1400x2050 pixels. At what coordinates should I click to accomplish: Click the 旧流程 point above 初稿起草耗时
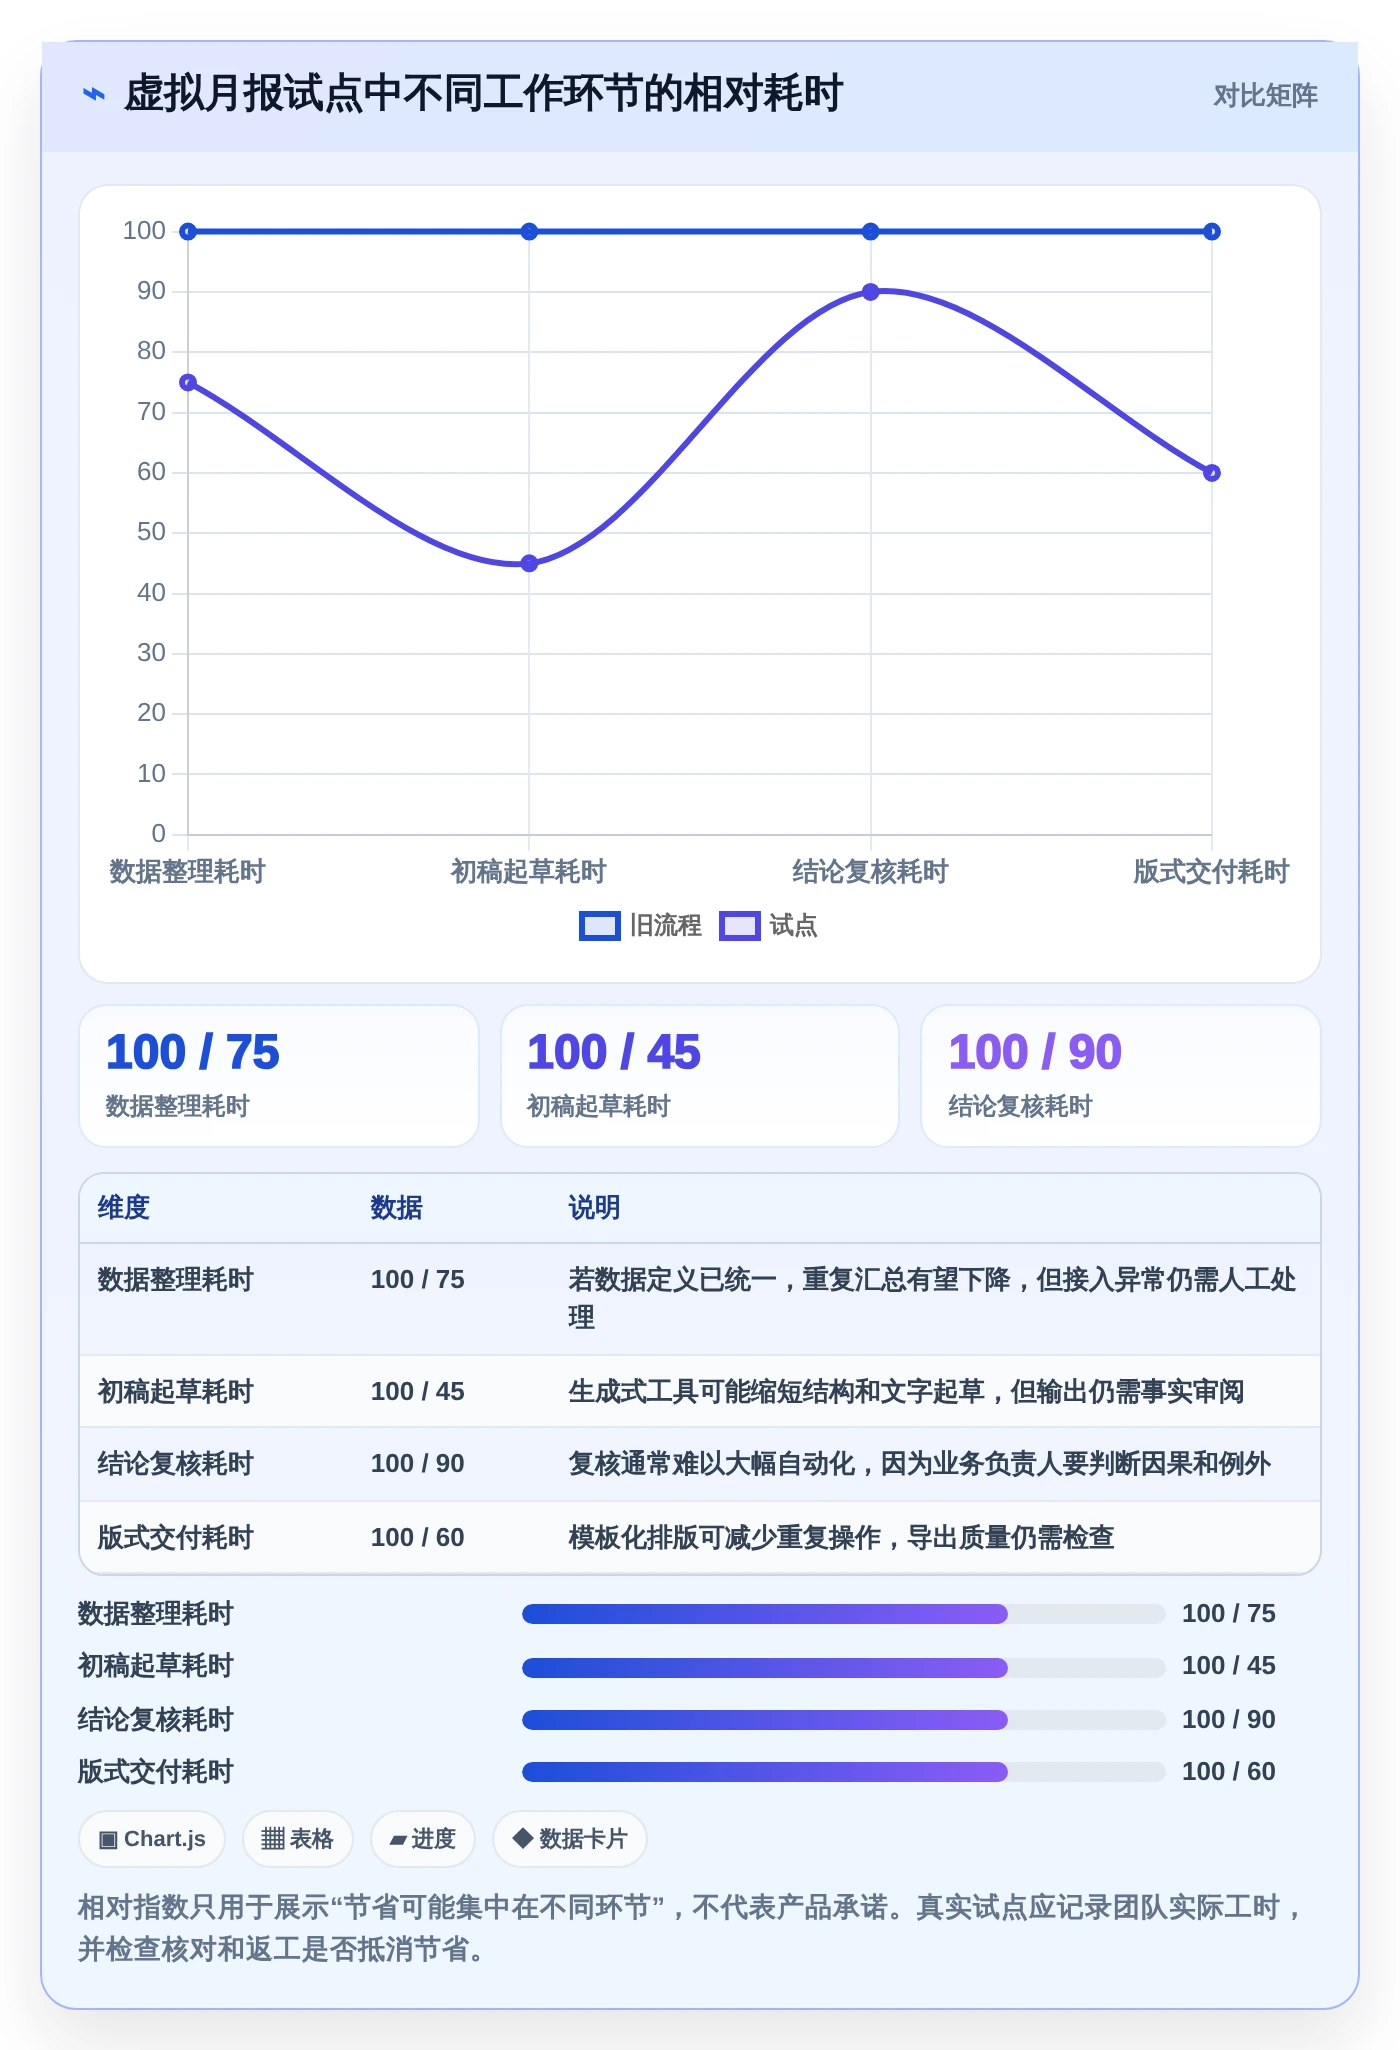pos(529,232)
